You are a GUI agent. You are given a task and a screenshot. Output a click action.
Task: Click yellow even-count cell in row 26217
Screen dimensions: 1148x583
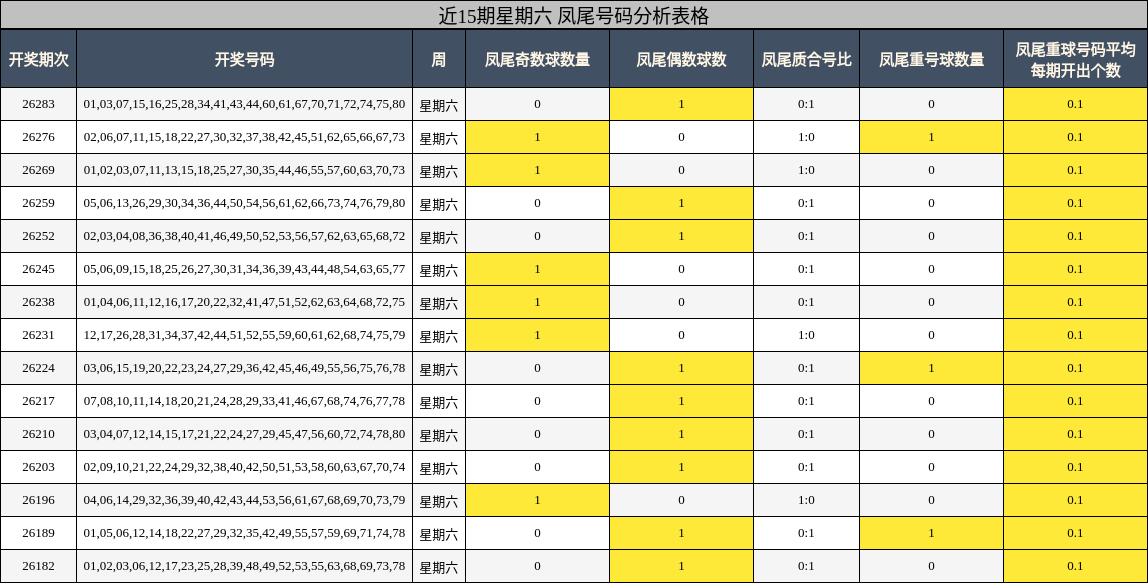(x=681, y=401)
